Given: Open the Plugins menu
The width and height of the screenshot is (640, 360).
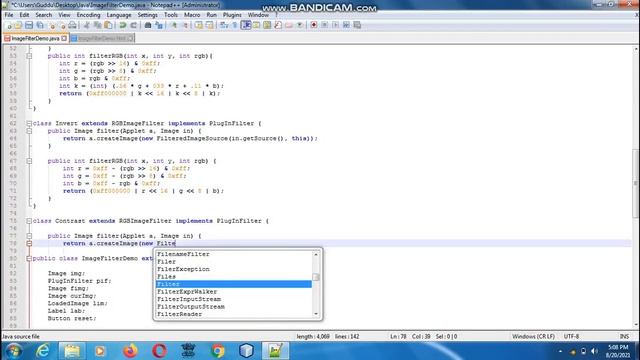Looking at the screenshot, I should 232,15.
